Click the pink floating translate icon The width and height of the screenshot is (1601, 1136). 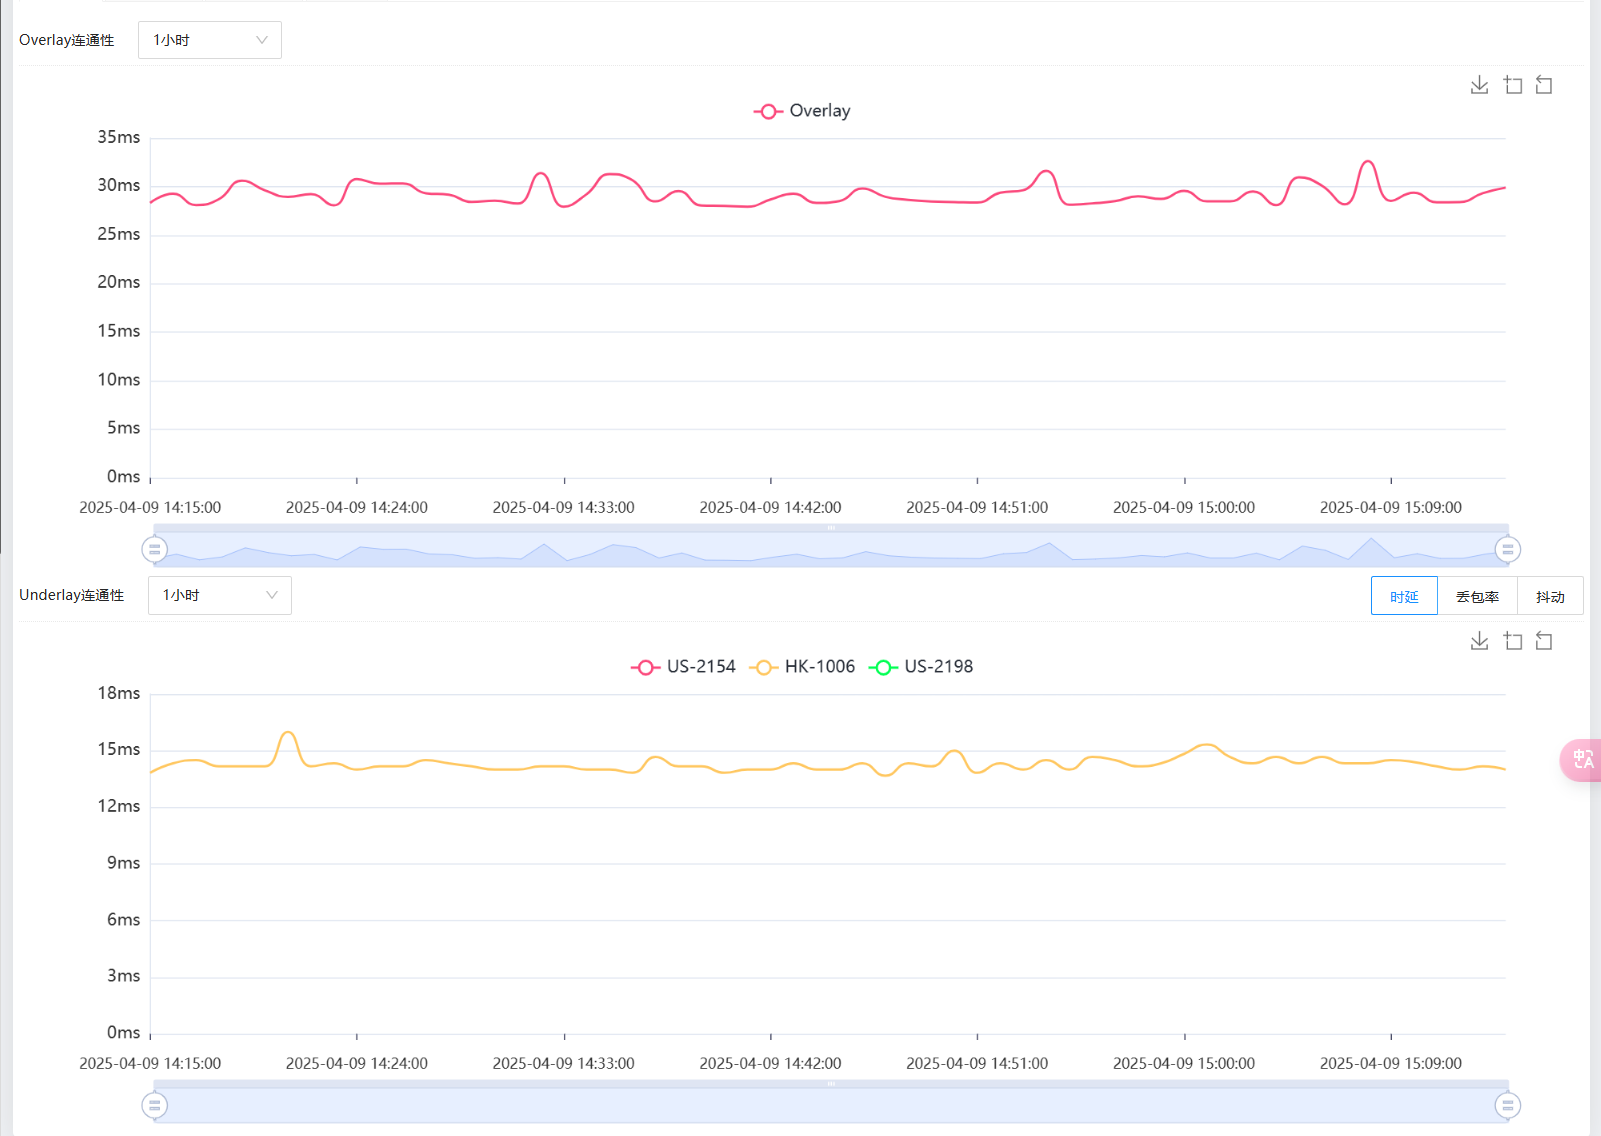1582,760
